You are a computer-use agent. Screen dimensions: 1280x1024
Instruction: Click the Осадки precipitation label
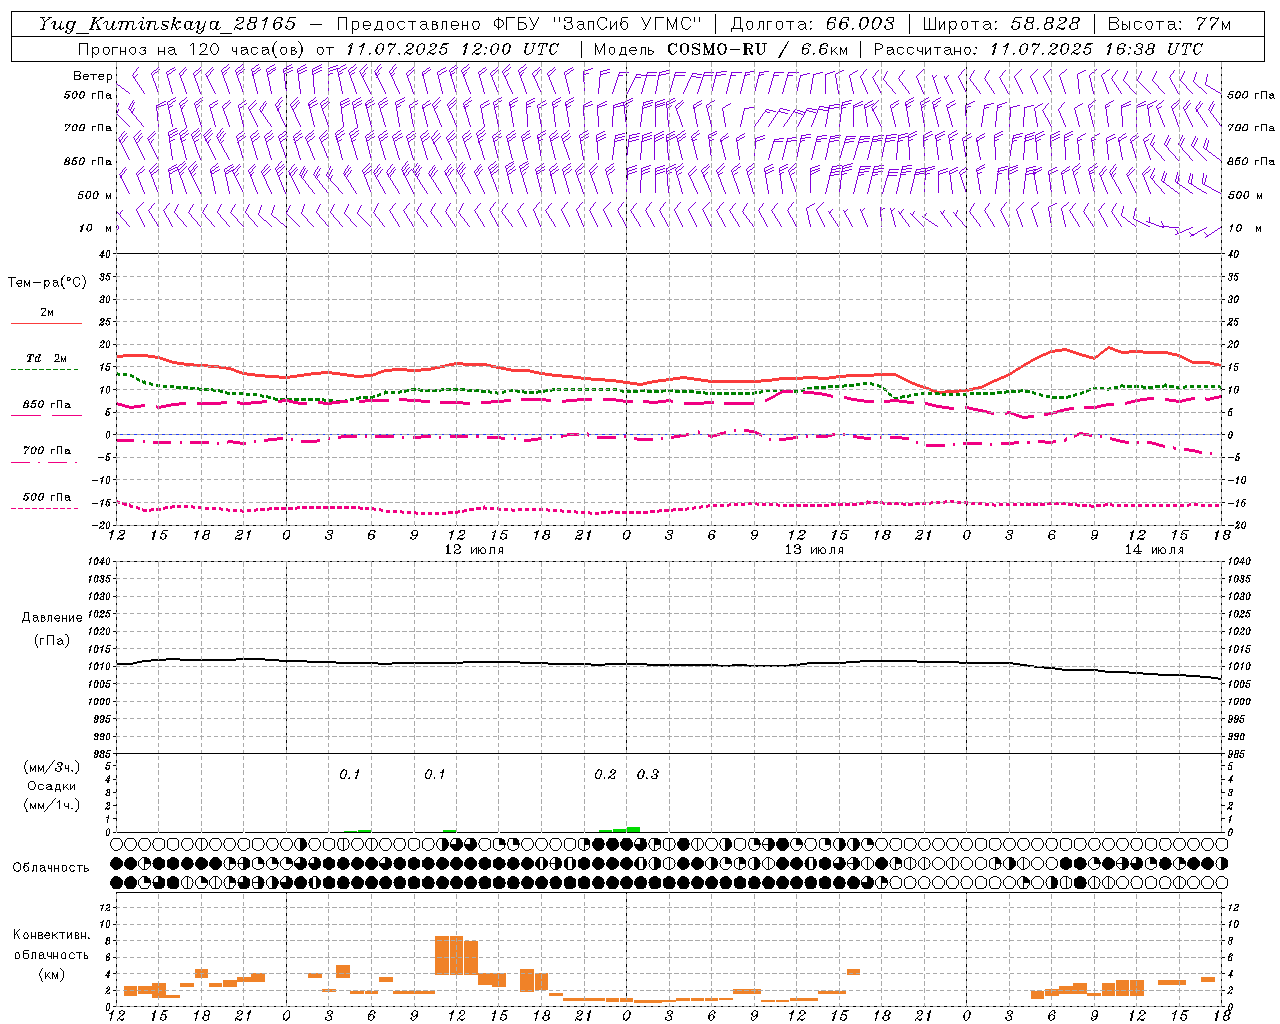(52, 786)
